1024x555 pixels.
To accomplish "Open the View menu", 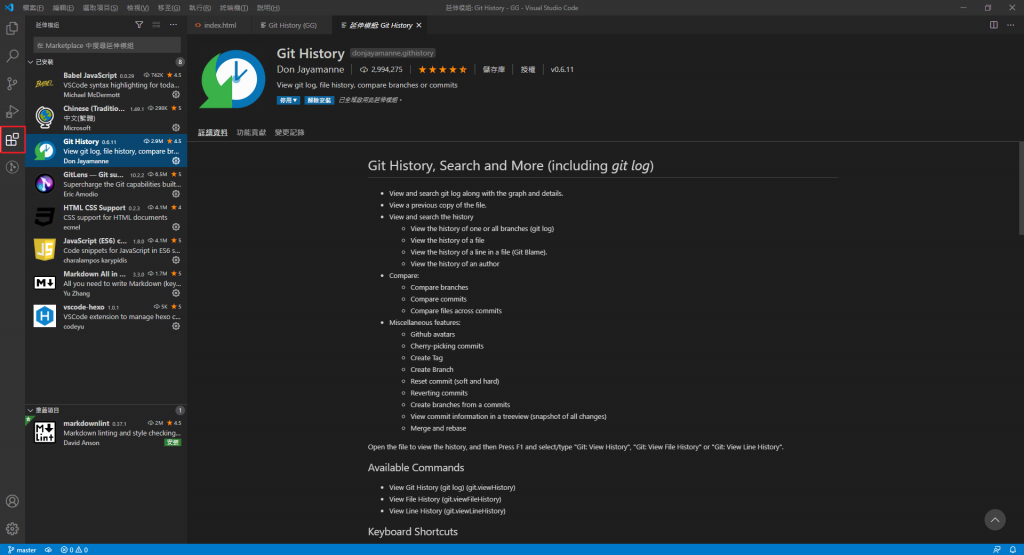I will tap(138, 8).
